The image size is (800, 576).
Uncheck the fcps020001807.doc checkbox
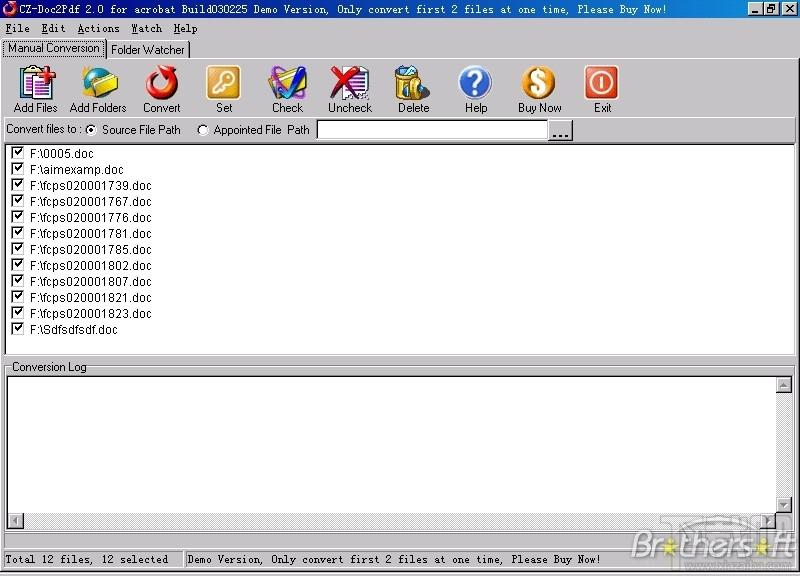(17, 281)
